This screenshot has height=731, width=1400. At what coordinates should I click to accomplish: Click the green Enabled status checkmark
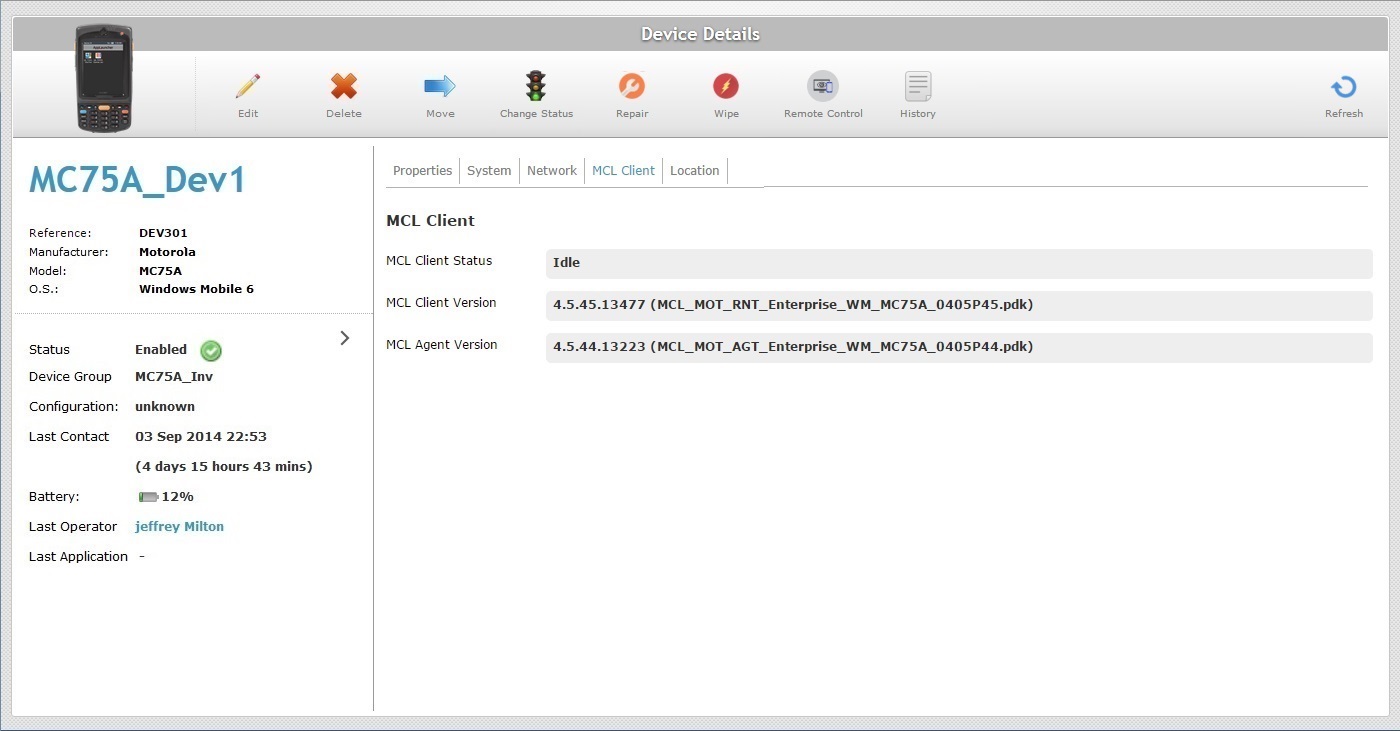[211, 351]
